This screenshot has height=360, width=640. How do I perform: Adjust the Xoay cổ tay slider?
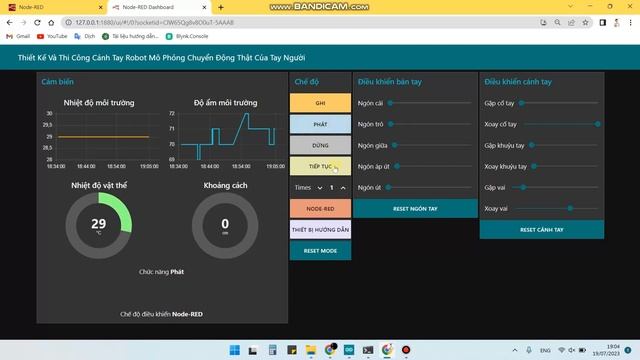[x=561, y=124]
